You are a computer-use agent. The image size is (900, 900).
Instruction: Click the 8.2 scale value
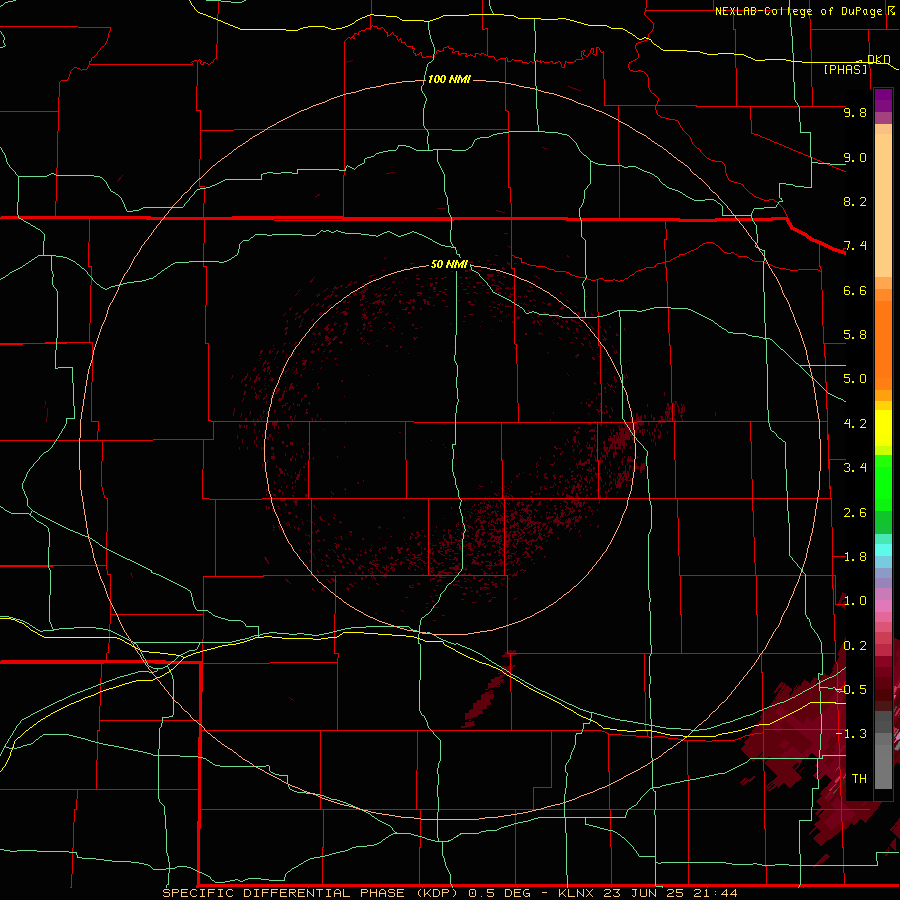(x=855, y=201)
